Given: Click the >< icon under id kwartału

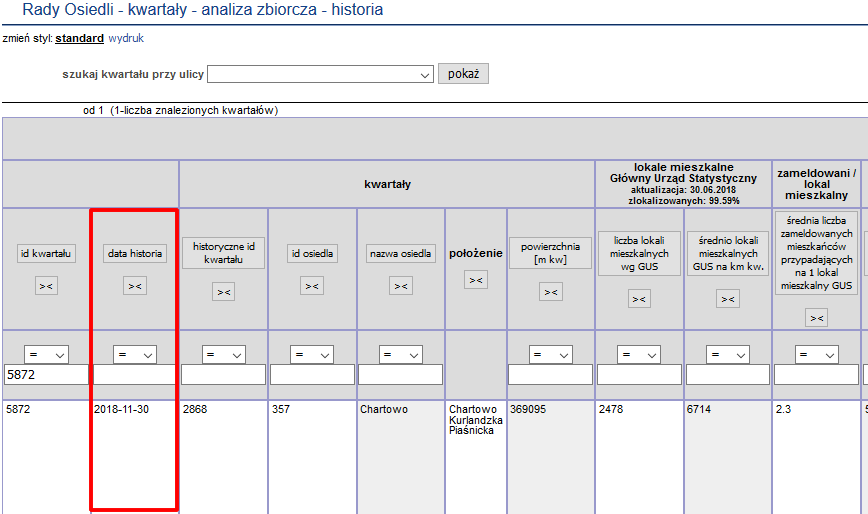Looking at the screenshot, I should (x=46, y=286).
